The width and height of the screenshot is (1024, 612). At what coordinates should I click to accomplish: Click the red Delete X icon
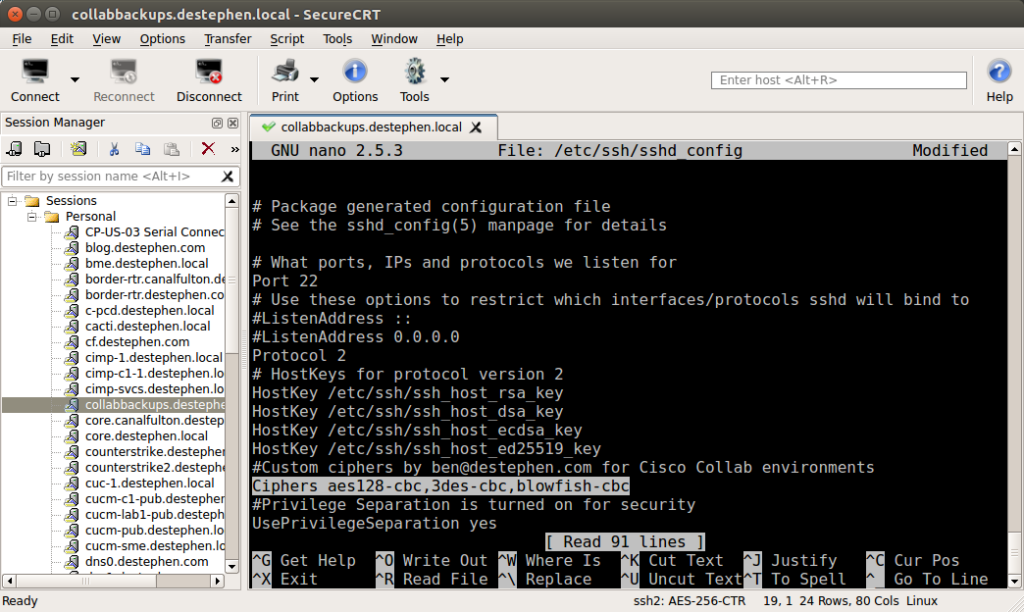coord(208,149)
